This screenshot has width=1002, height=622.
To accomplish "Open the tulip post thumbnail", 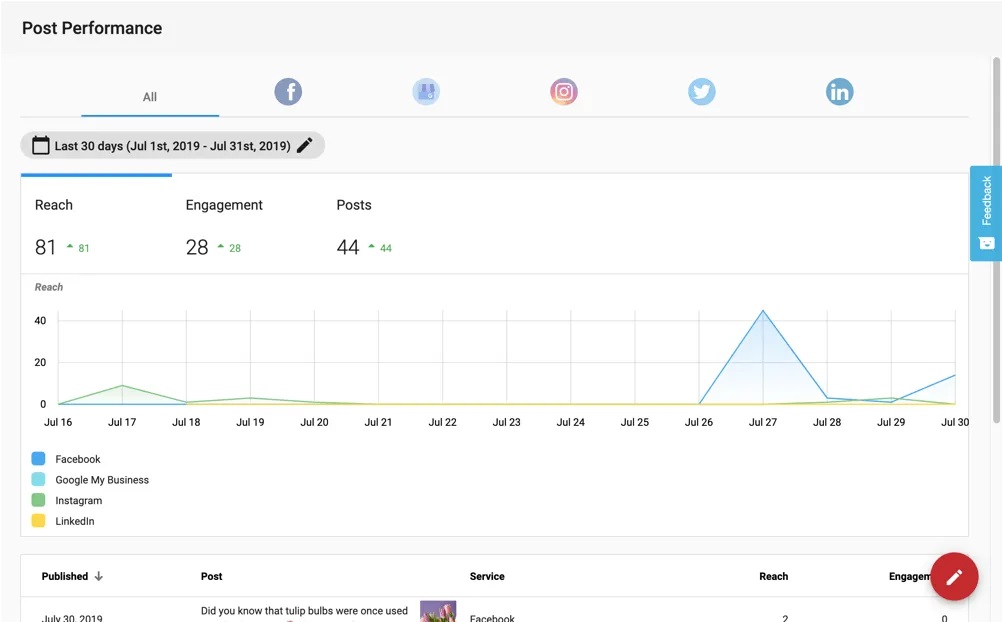I will pos(438,612).
